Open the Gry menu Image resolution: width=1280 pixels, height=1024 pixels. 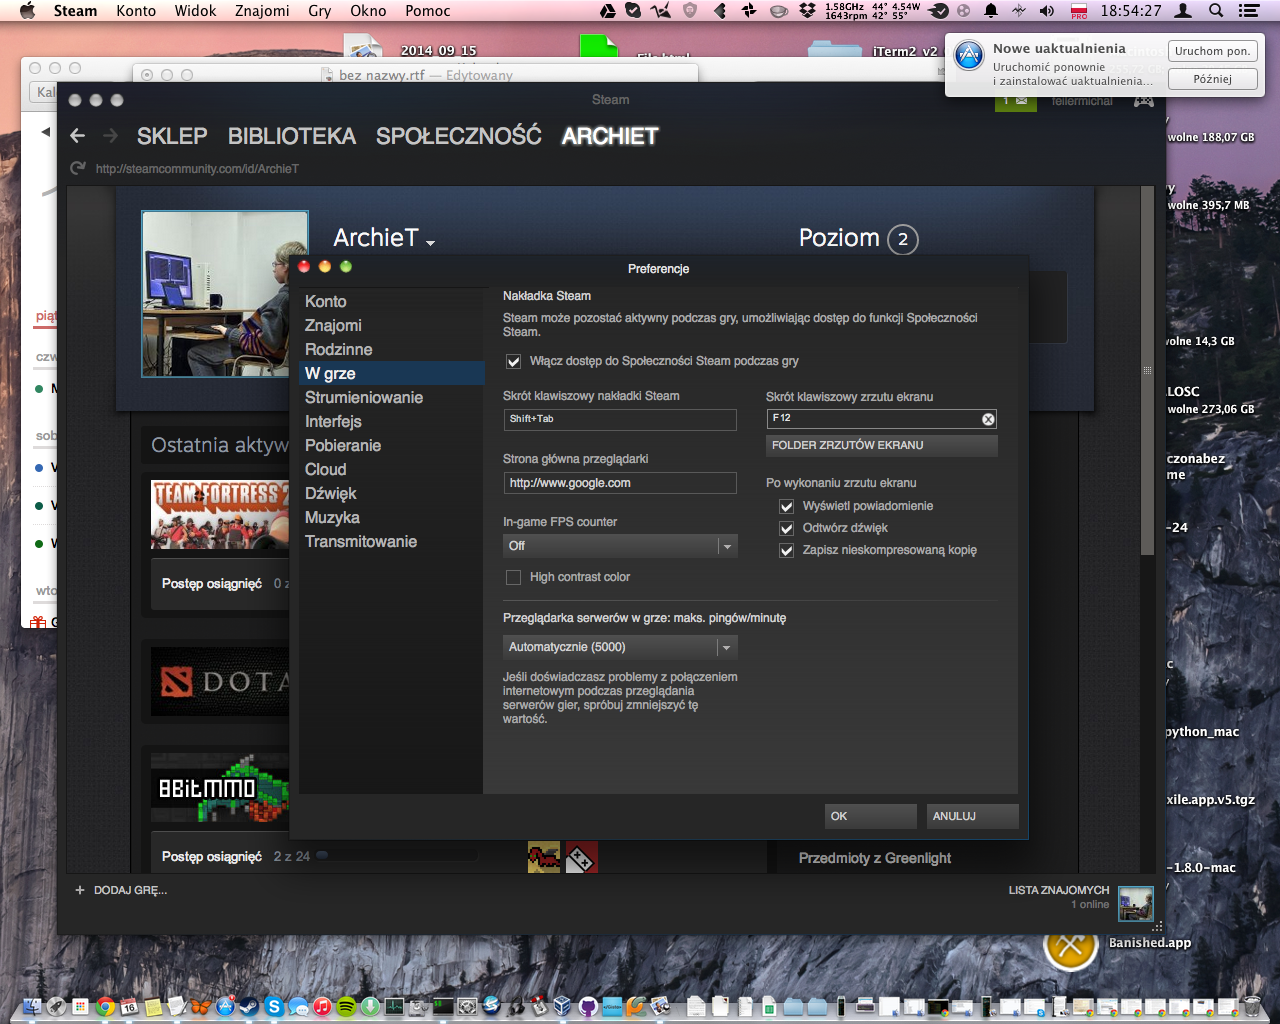click(320, 11)
